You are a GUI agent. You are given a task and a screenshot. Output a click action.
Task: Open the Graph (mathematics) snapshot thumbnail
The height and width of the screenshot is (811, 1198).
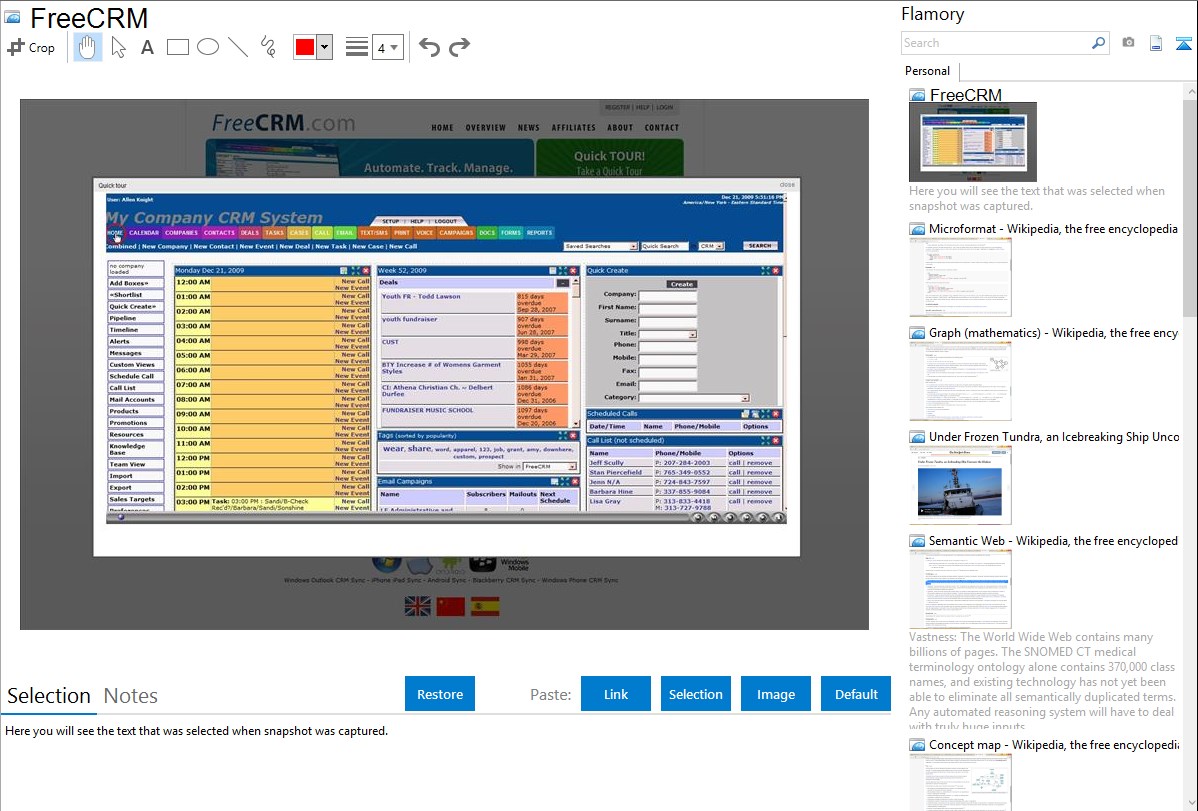(960, 381)
